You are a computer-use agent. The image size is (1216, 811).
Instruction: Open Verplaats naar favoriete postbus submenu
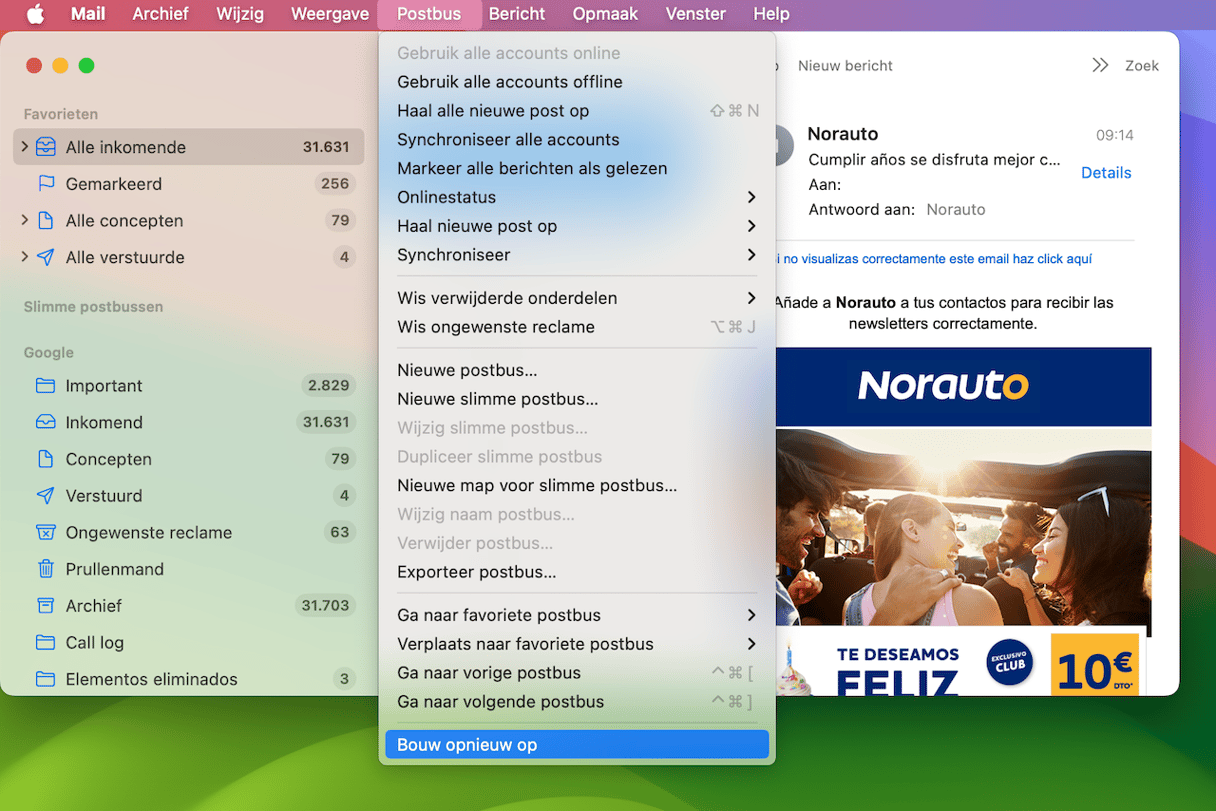click(577, 644)
